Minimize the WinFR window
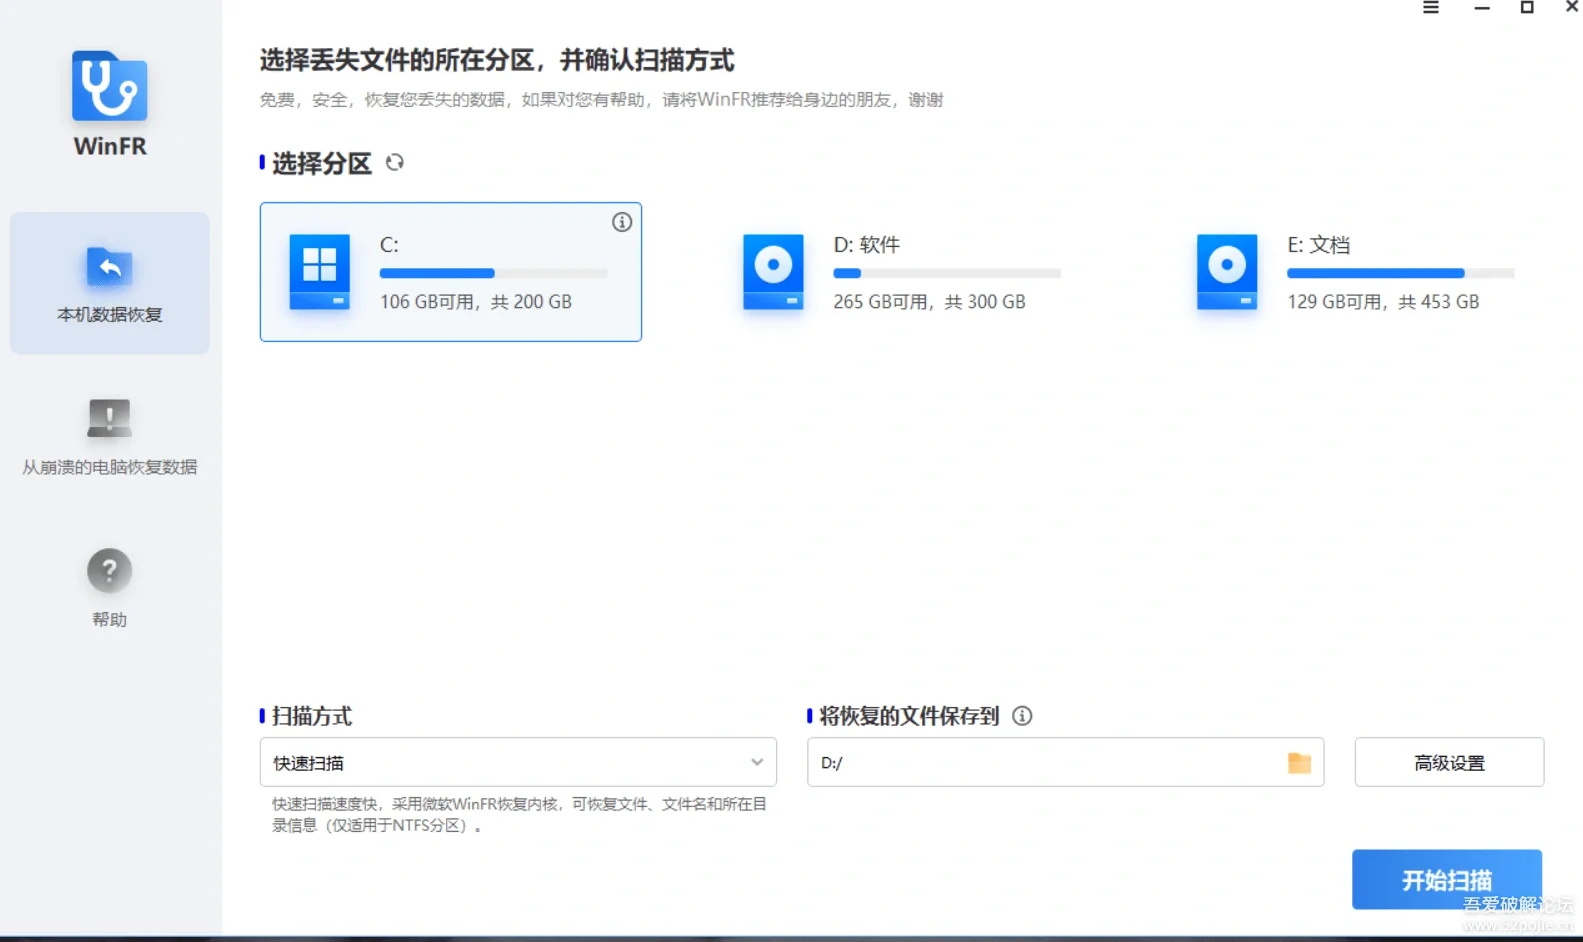 [x=1482, y=8]
